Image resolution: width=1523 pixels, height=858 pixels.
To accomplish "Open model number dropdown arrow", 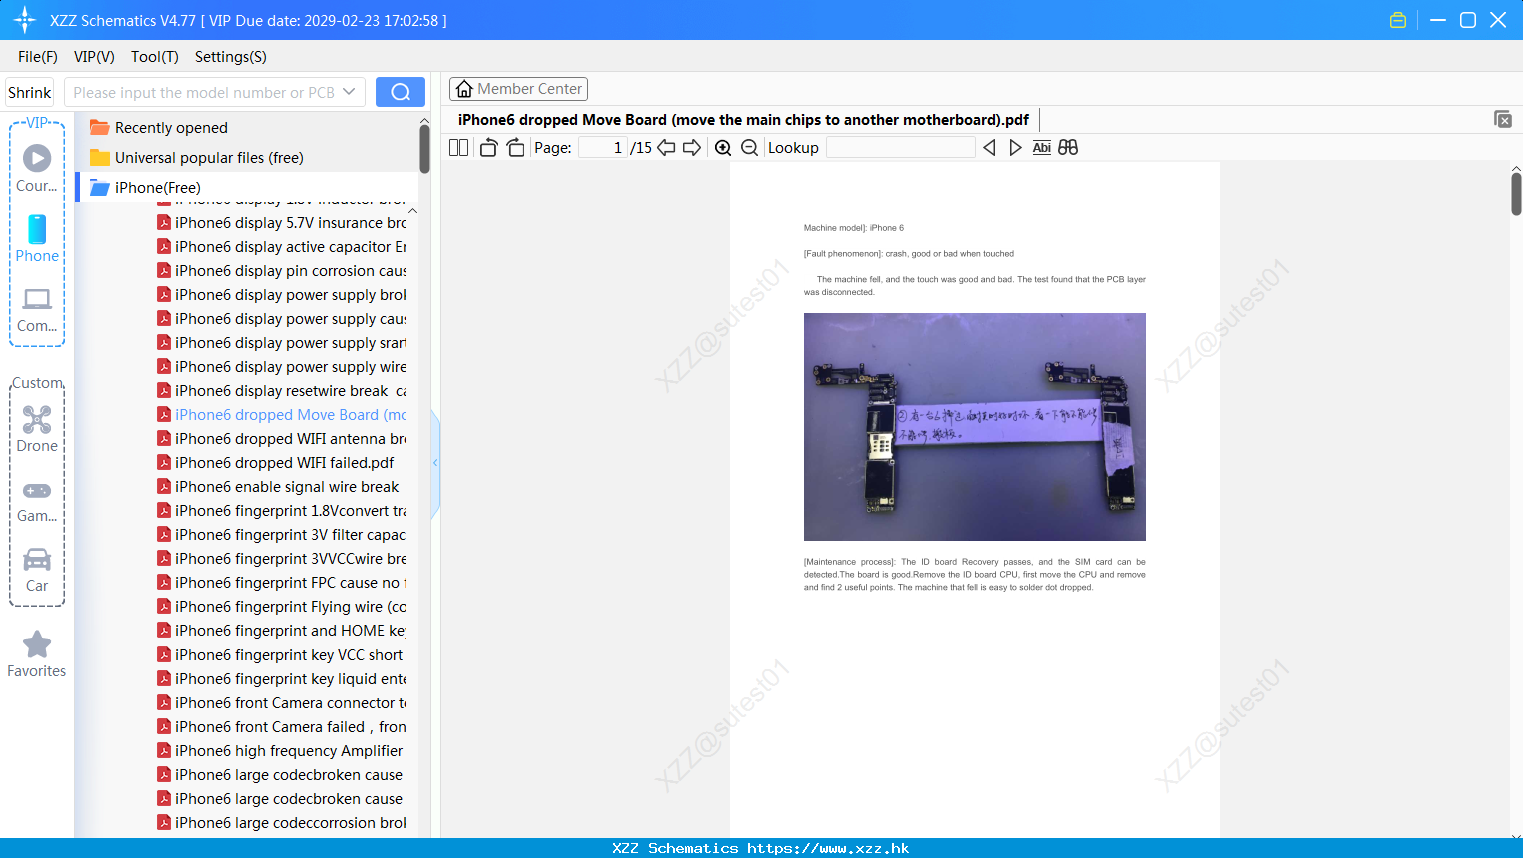I will coord(349,92).
